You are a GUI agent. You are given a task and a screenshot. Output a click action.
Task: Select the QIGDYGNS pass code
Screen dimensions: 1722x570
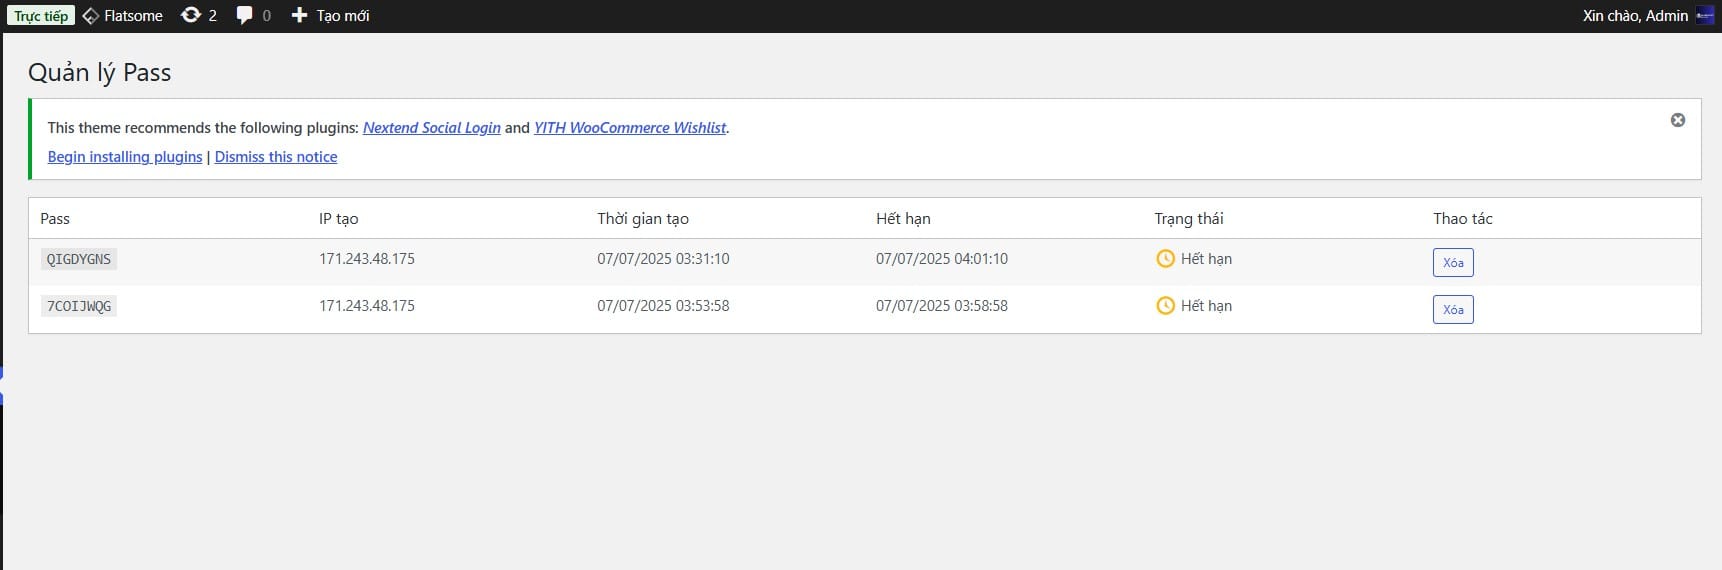79,259
